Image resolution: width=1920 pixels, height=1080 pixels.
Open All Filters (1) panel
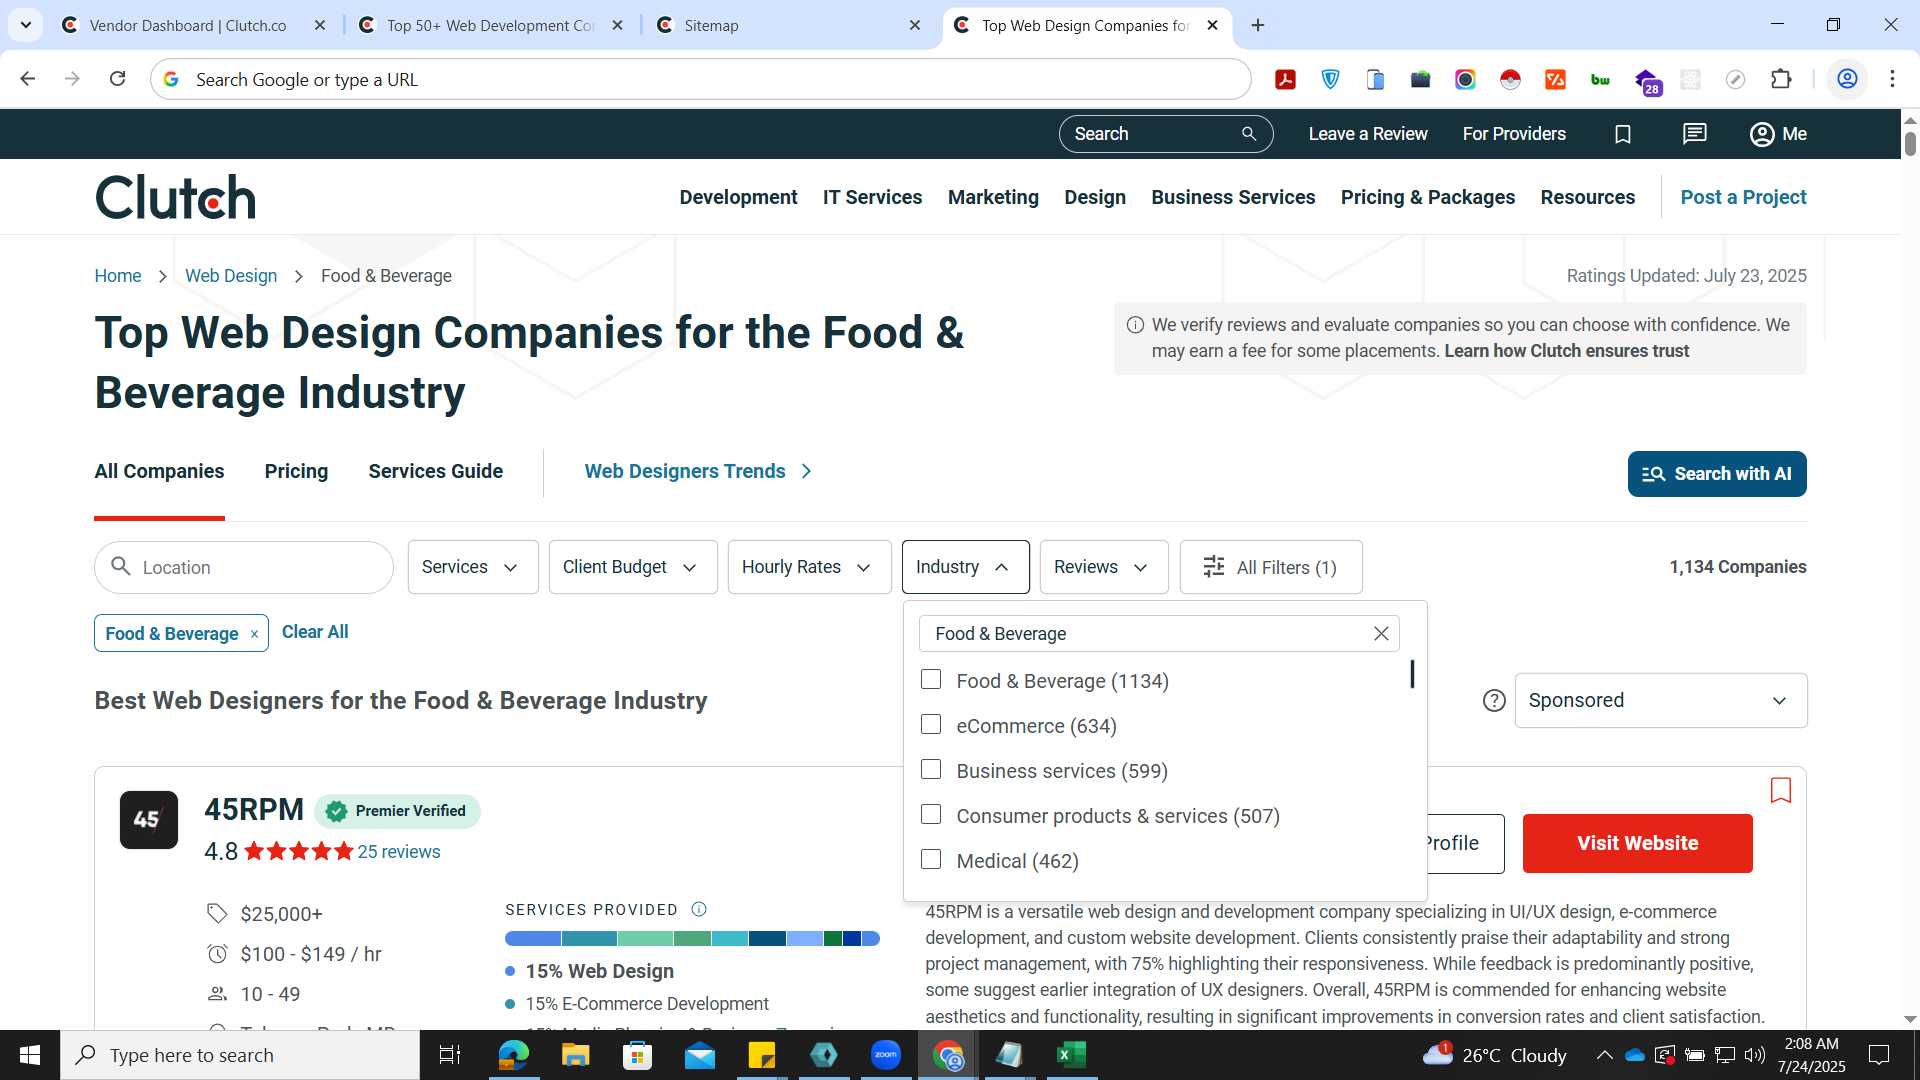click(x=1270, y=567)
